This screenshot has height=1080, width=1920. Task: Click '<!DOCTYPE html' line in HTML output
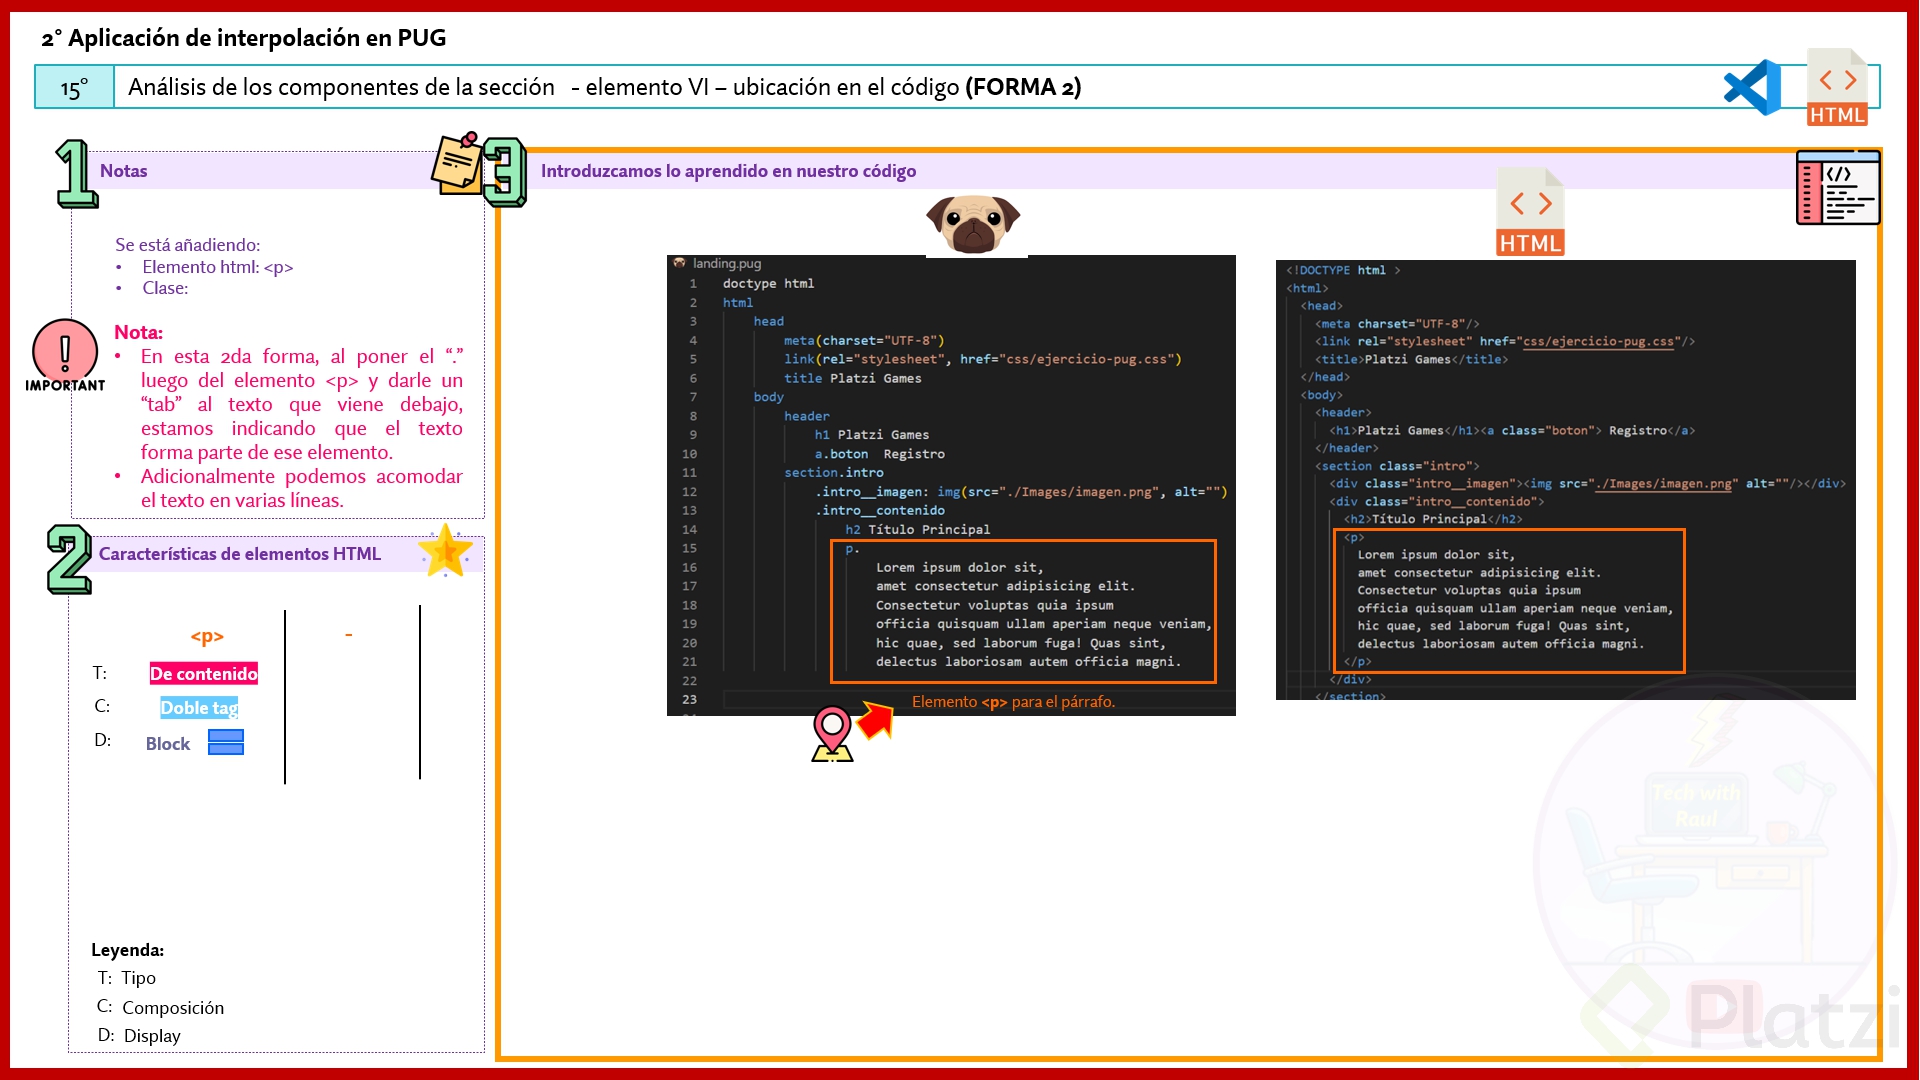(x=1342, y=270)
